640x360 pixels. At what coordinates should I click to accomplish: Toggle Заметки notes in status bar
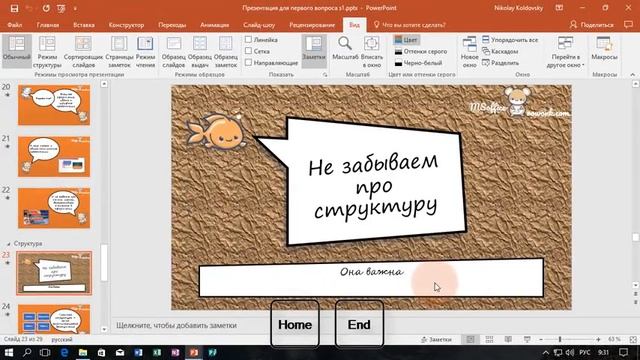tap(436, 339)
